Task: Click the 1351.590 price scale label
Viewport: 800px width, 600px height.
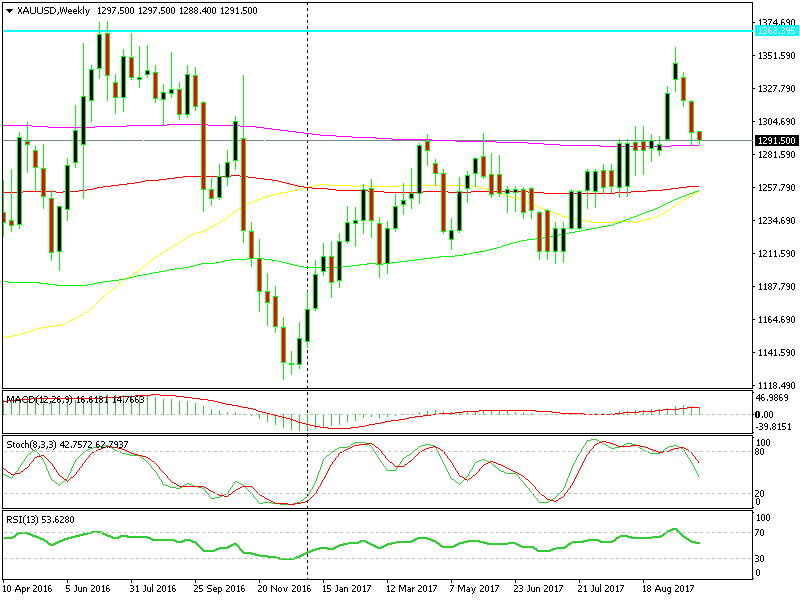Action: pos(777,56)
